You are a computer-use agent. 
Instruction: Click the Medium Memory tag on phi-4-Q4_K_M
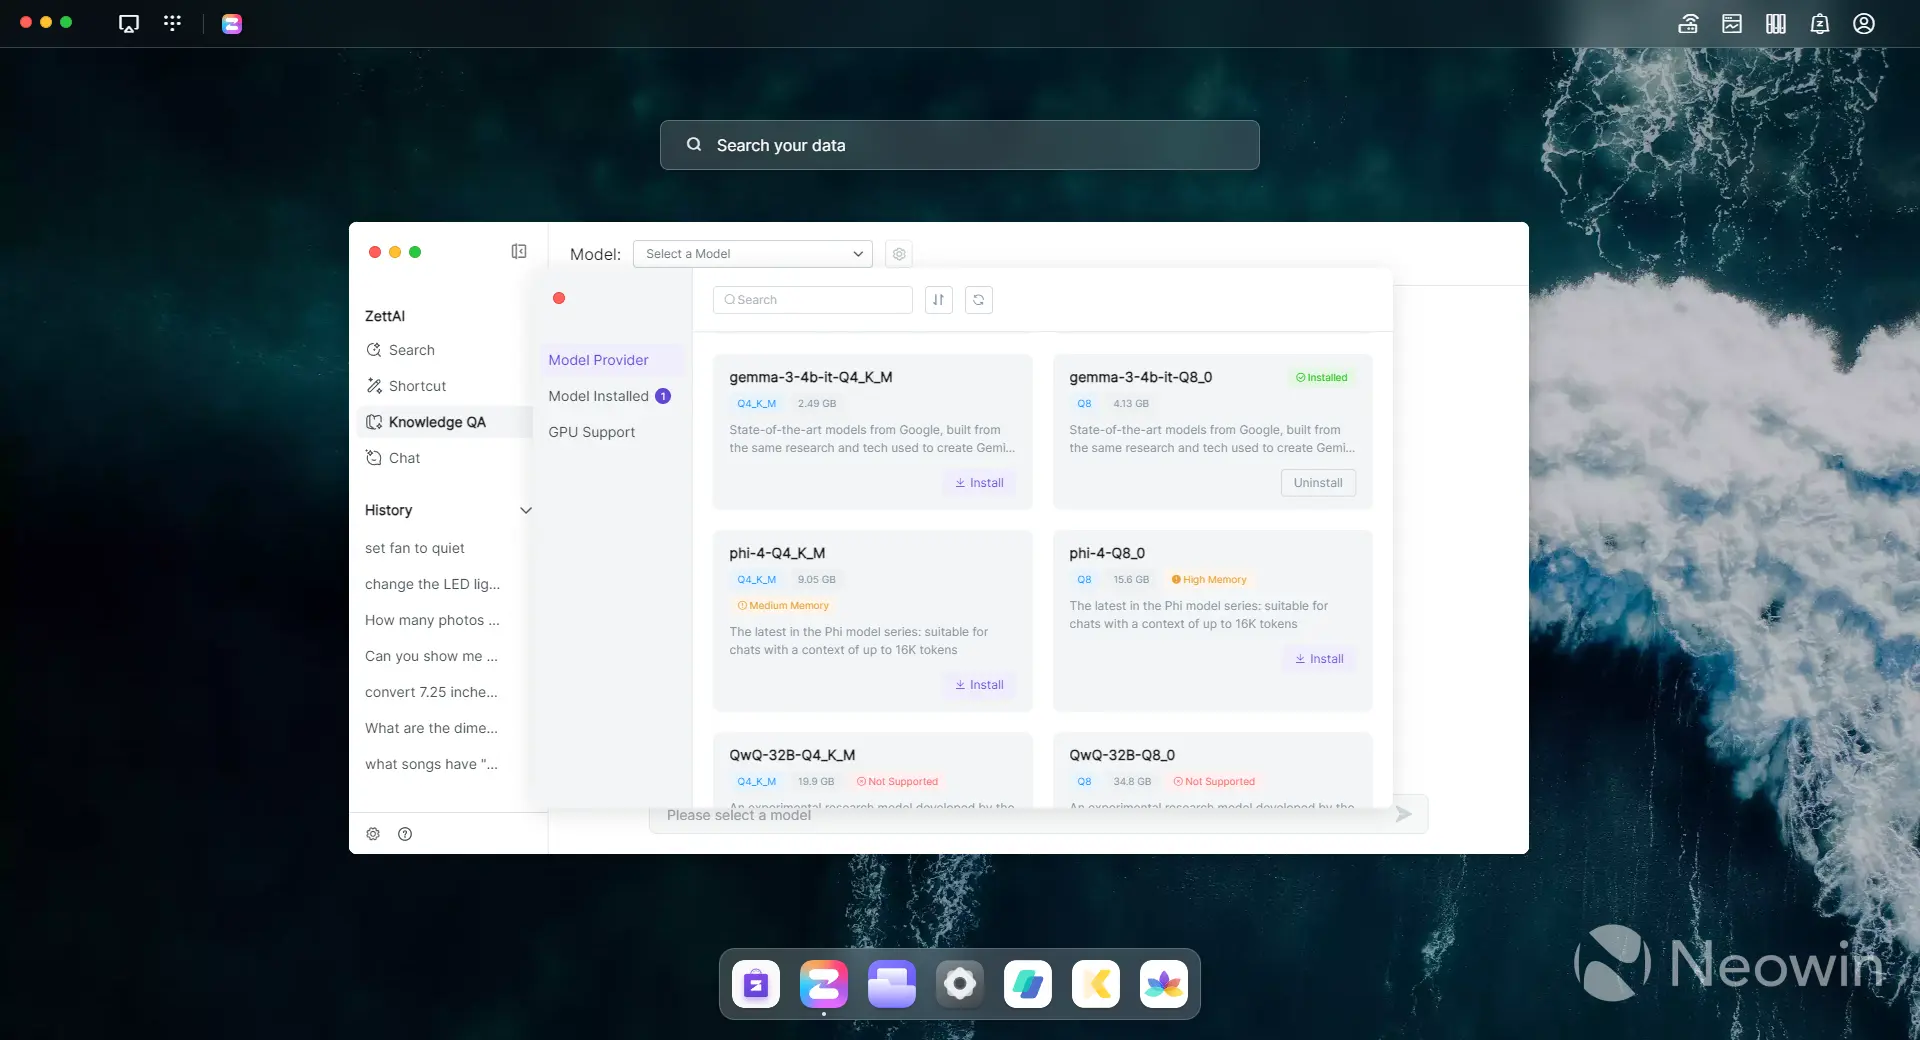point(783,606)
